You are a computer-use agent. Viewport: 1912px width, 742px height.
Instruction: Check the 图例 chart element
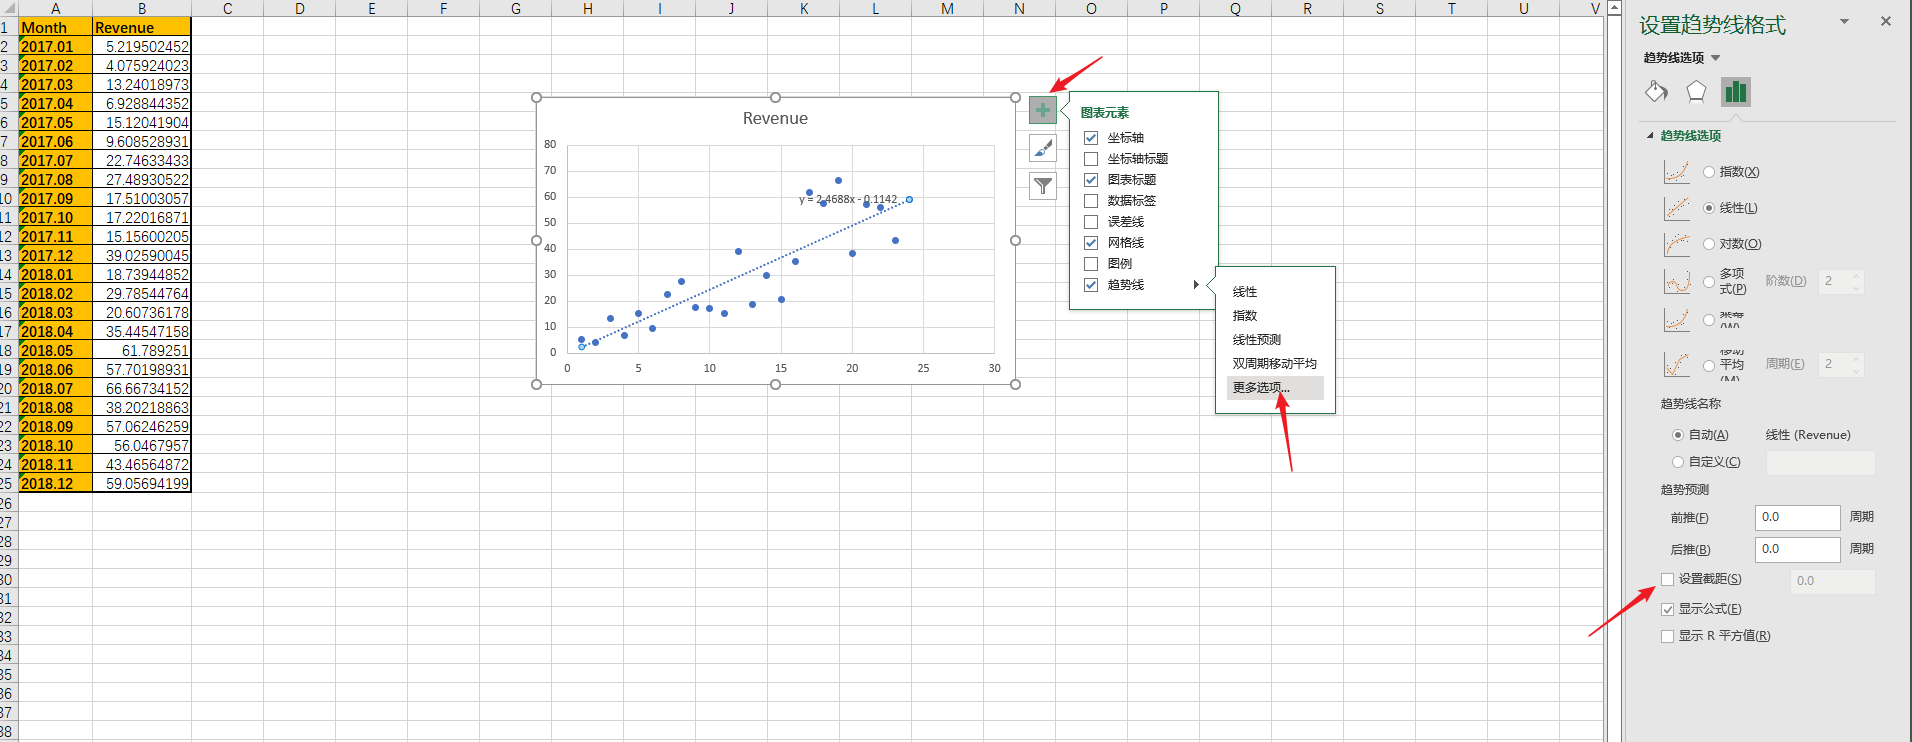[1091, 264]
